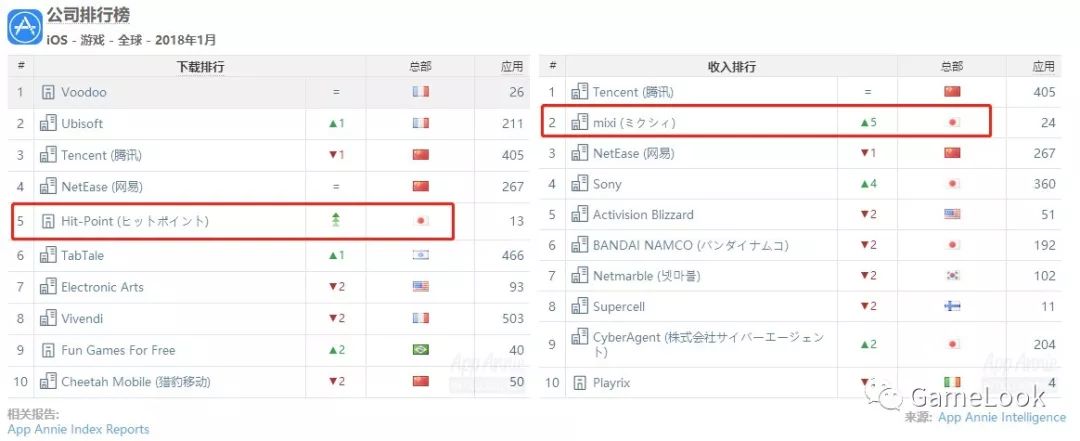Click the 收入排行 column header
The height and width of the screenshot is (441, 1080).
click(x=731, y=67)
